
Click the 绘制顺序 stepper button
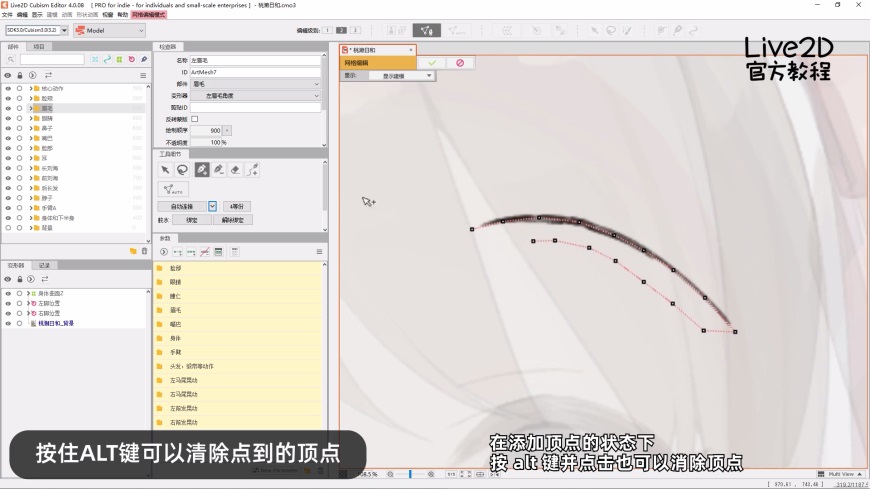click(x=227, y=130)
